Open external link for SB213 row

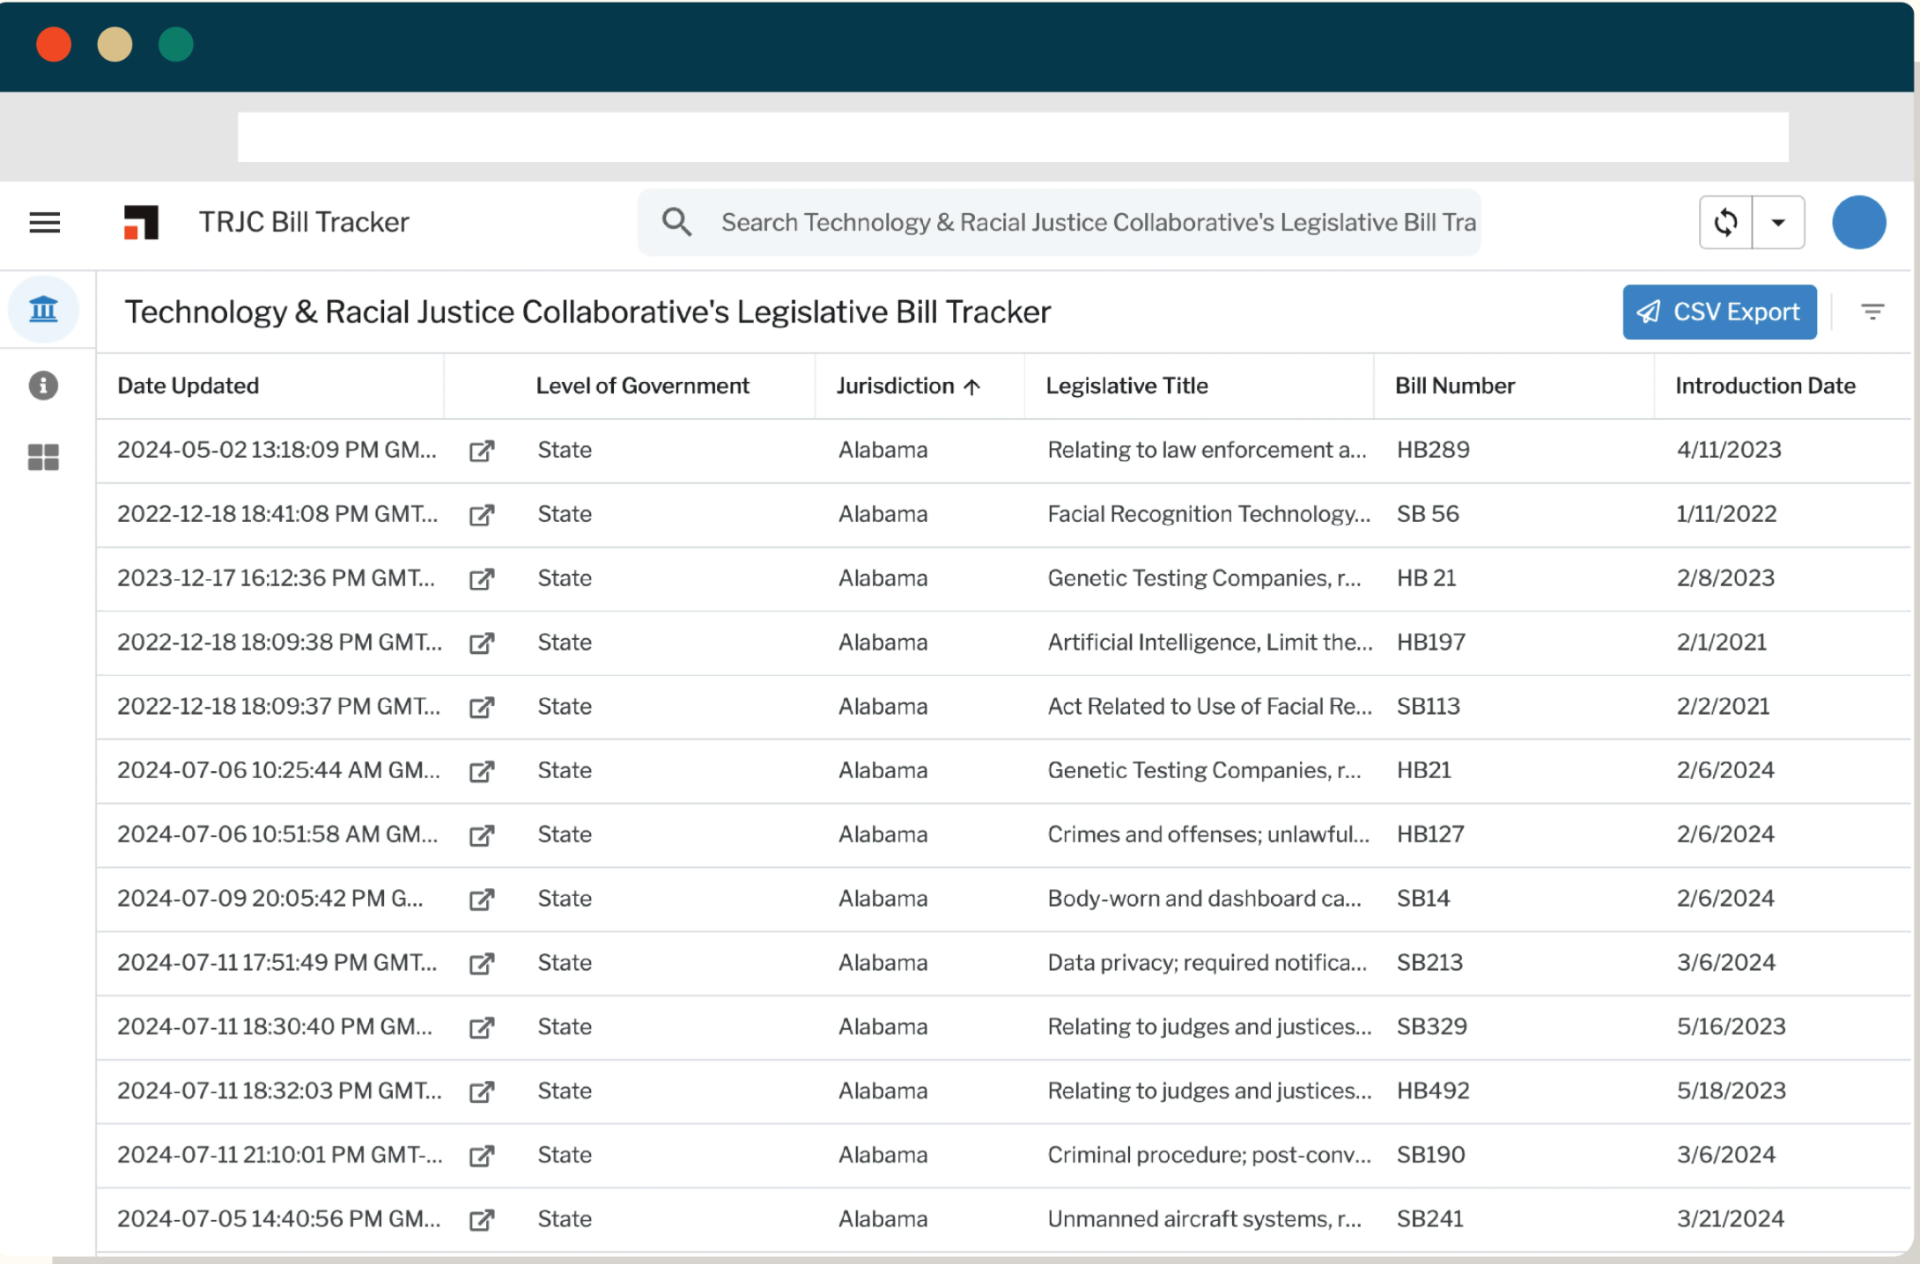click(482, 963)
